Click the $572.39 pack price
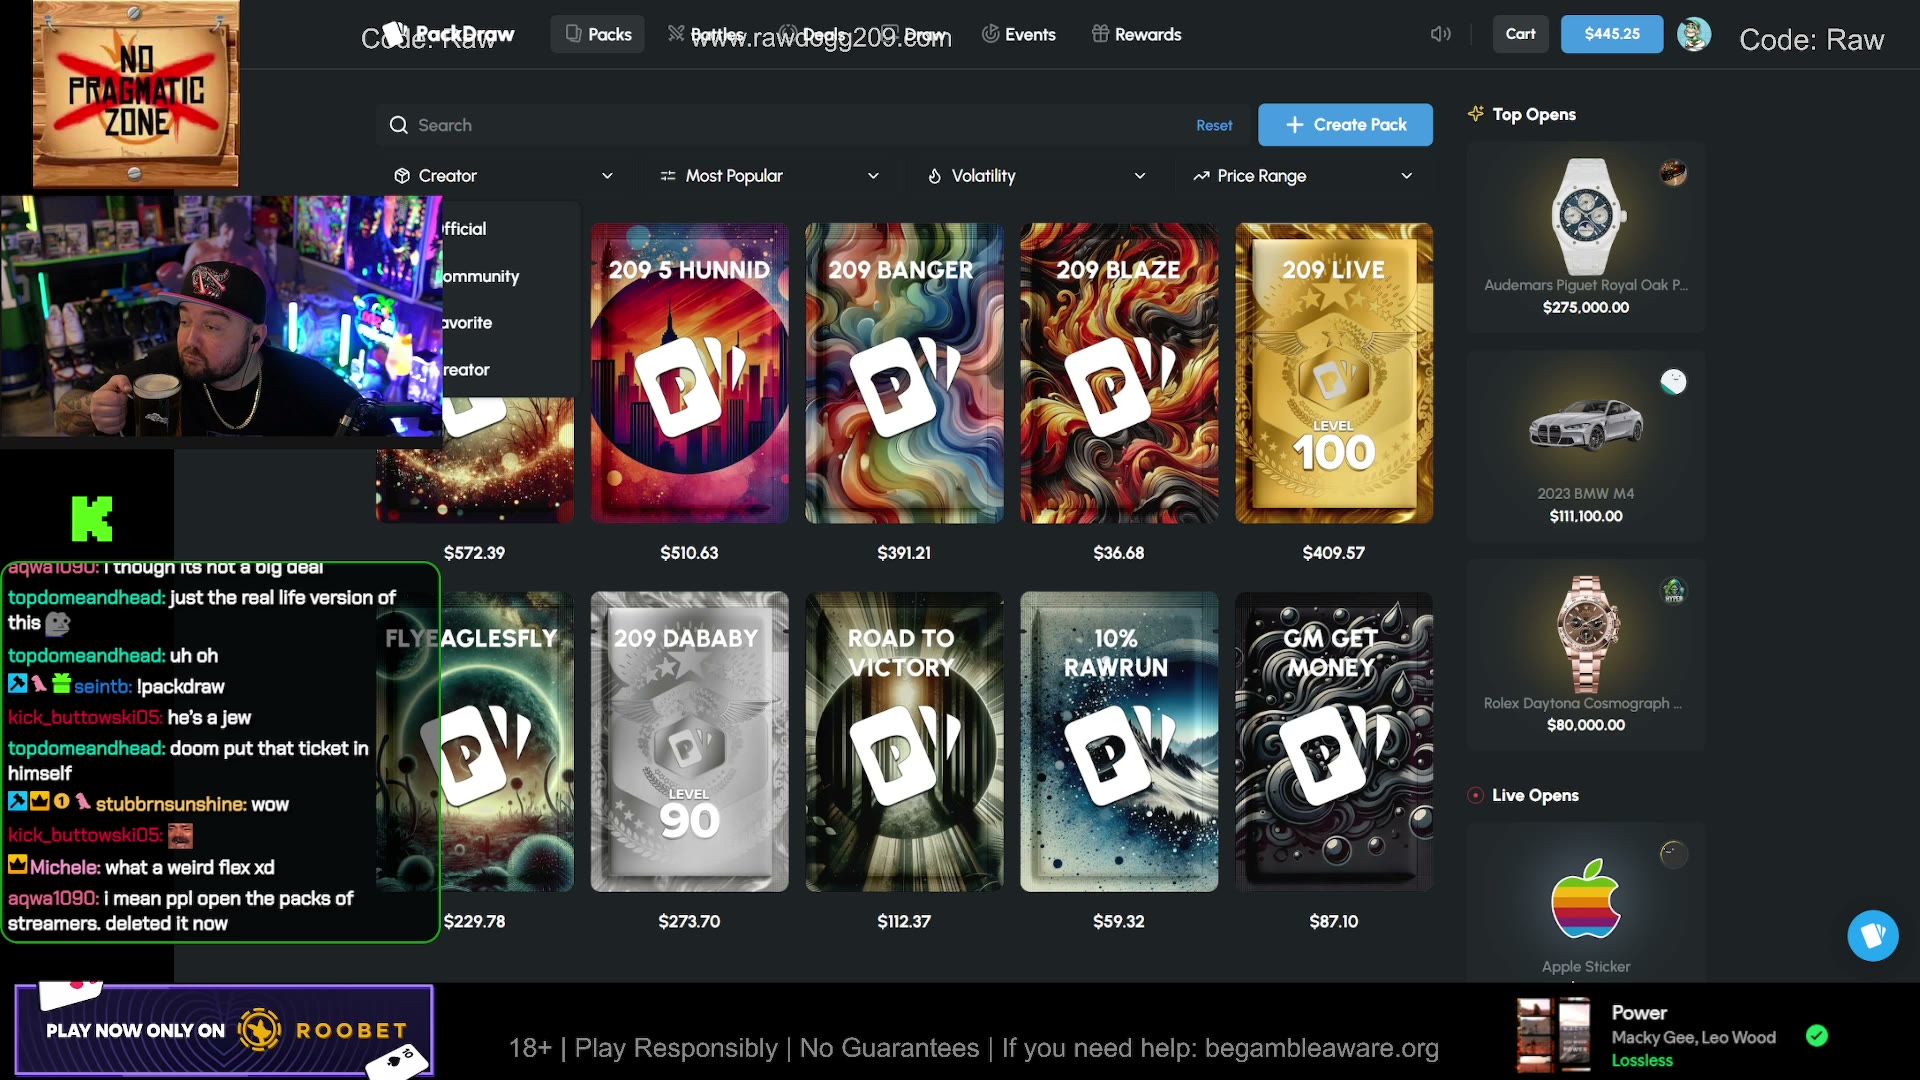 point(474,553)
